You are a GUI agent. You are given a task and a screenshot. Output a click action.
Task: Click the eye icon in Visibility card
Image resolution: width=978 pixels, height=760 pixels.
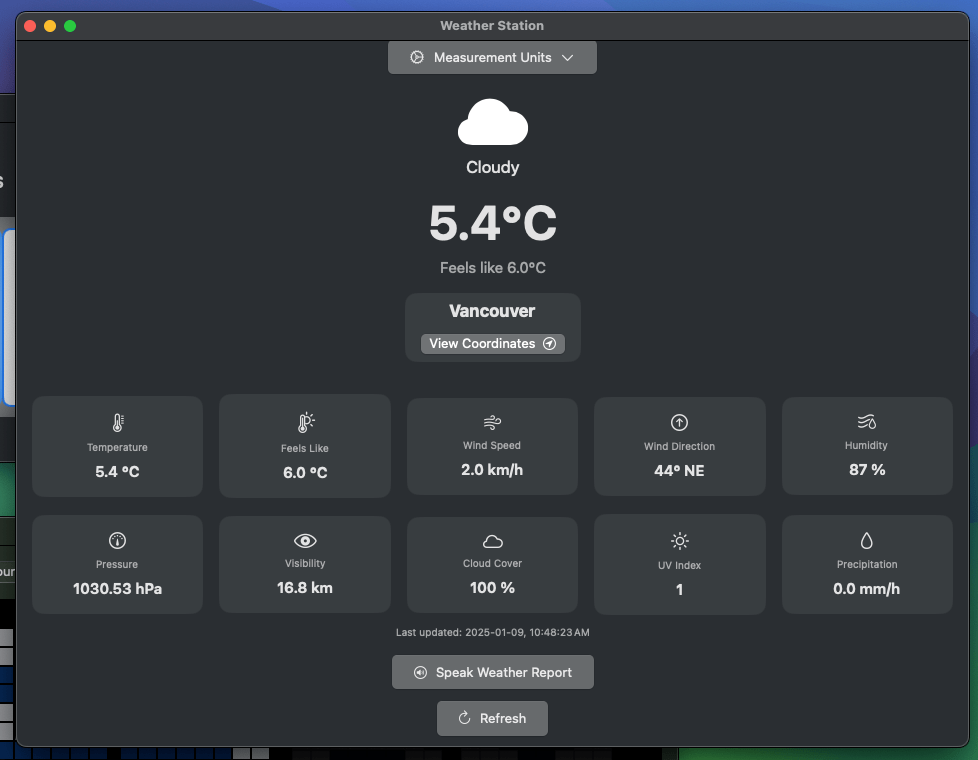(305, 540)
